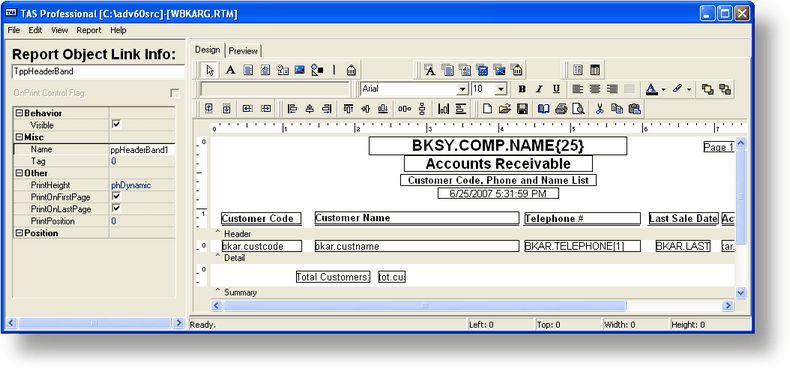
Task: Toggle the PrintOnLastPage checkbox
Action: coord(116,208)
